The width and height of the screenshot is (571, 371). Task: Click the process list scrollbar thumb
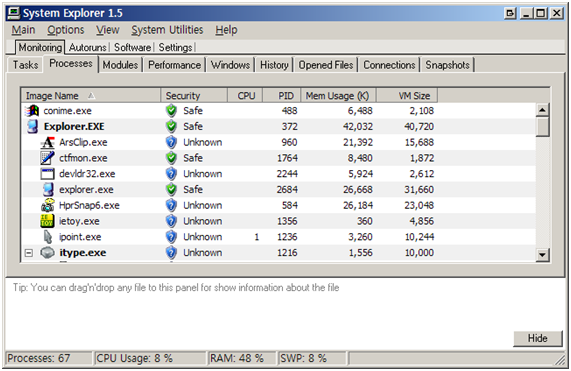tap(542, 126)
